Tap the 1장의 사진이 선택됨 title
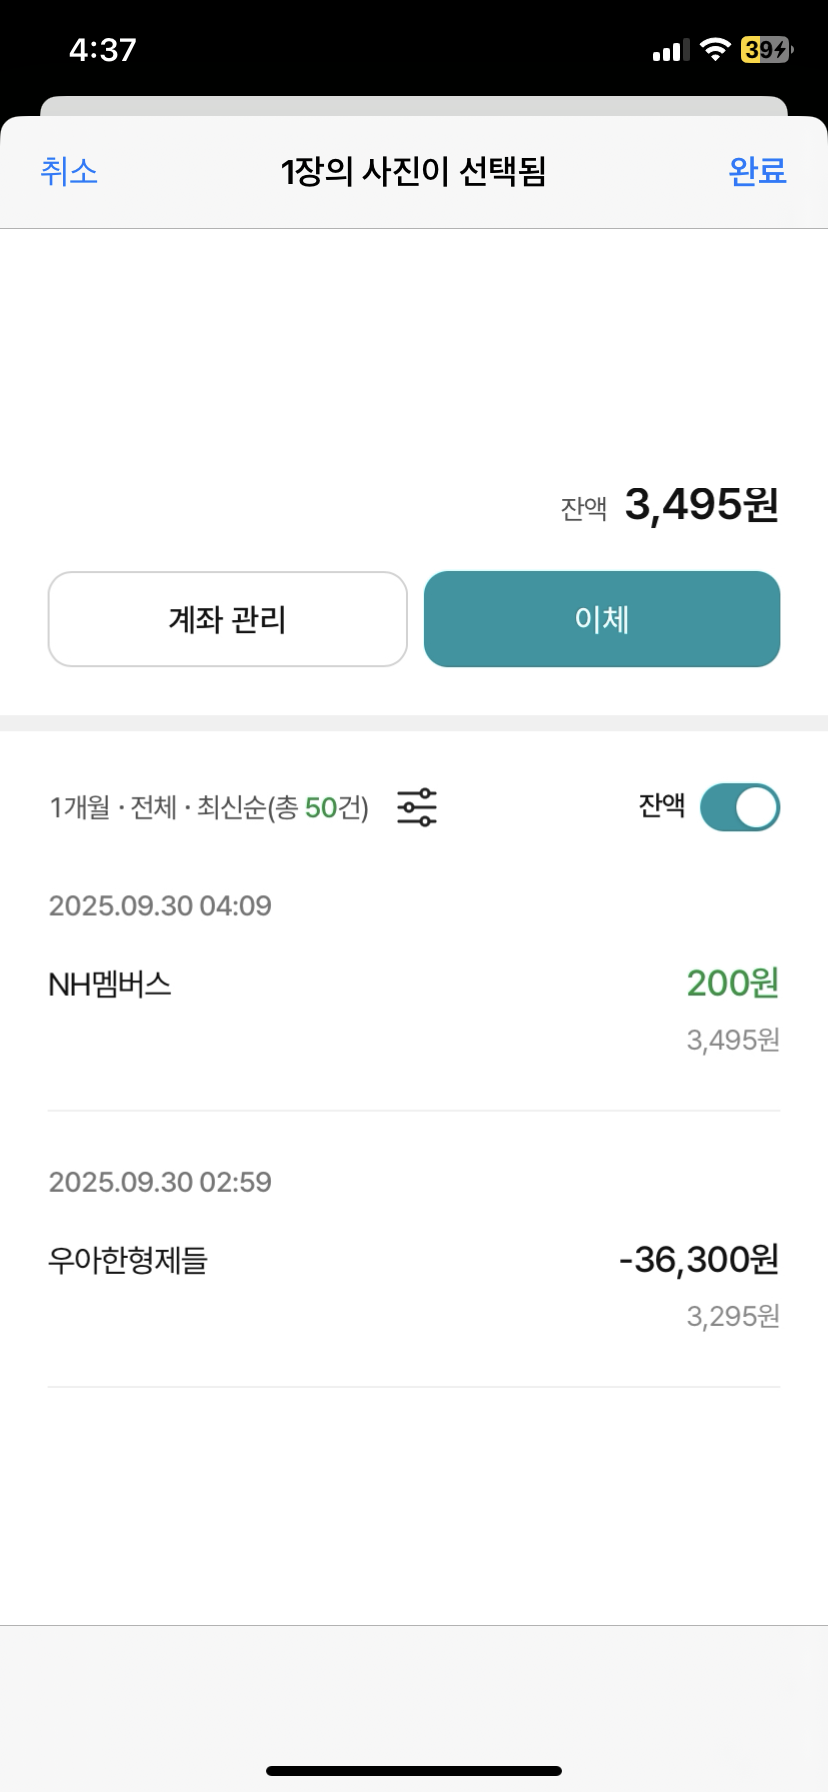This screenshot has width=828, height=1792. click(x=413, y=172)
